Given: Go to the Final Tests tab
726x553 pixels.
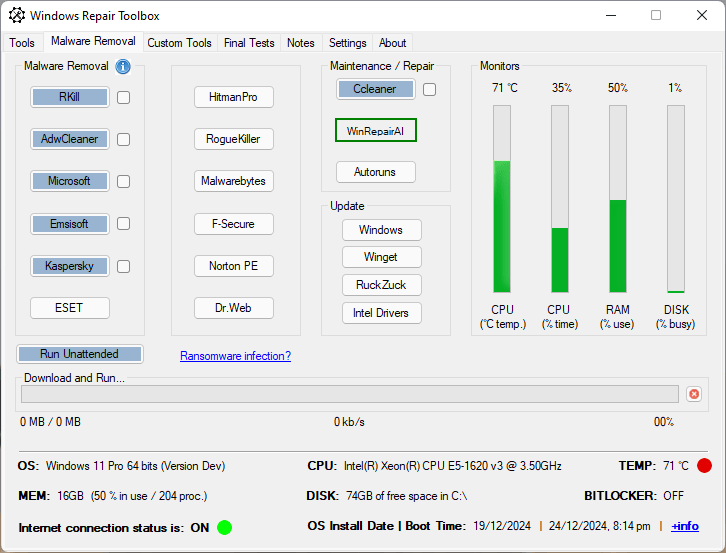Looking at the screenshot, I should click(x=249, y=43).
